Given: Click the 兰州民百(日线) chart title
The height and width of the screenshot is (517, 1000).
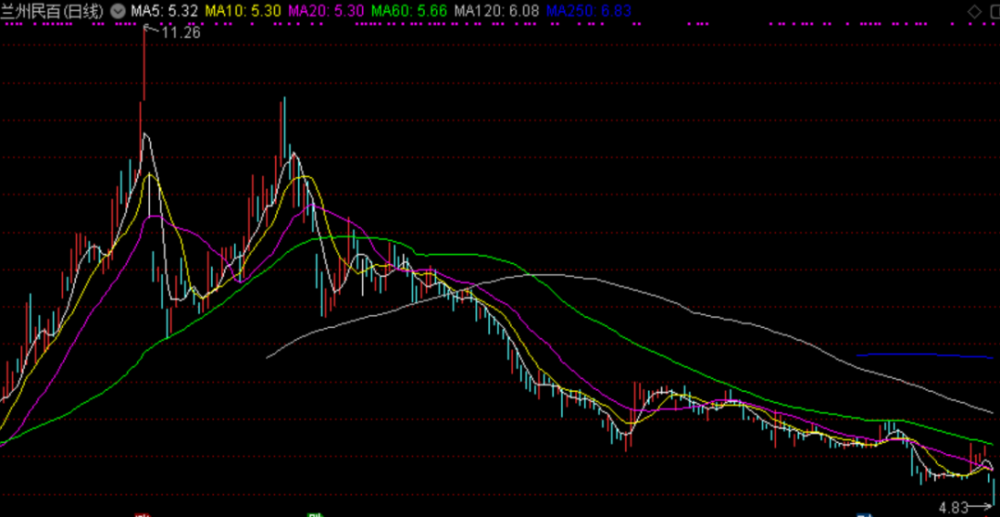Looking at the screenshot, I should 52,11.
